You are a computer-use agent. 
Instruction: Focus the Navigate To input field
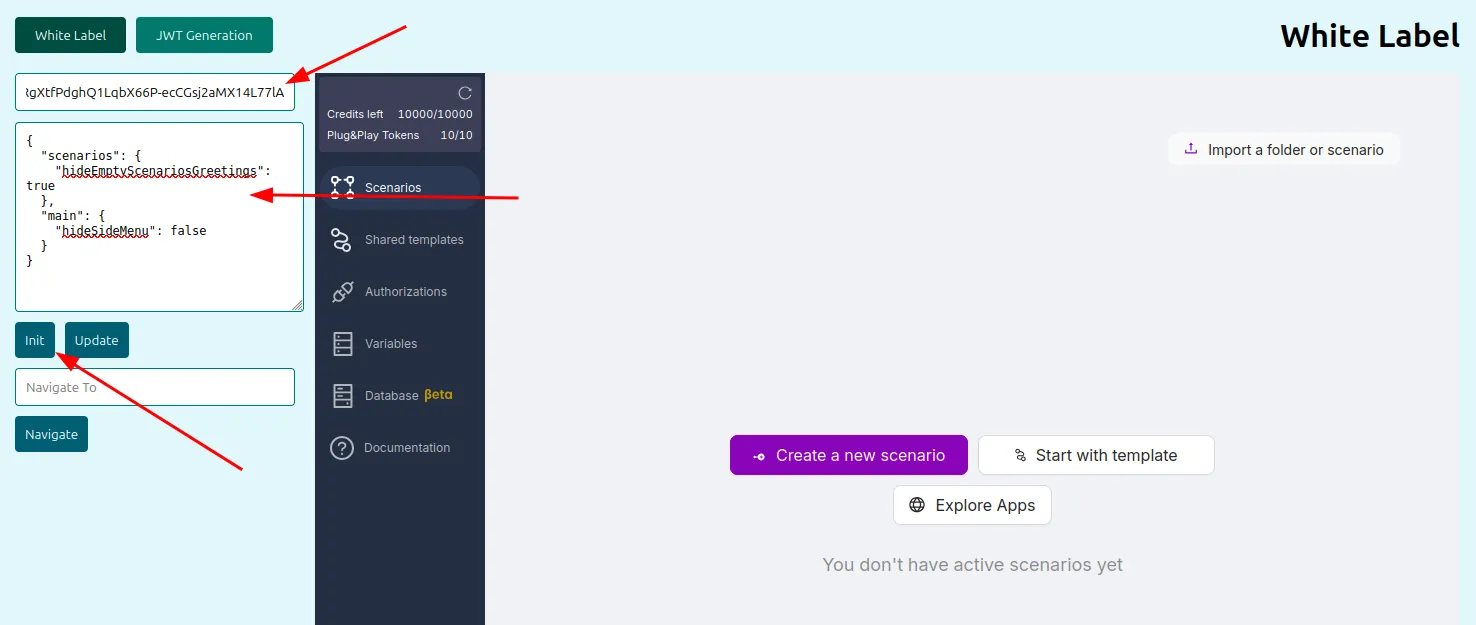tap(155, 387)
